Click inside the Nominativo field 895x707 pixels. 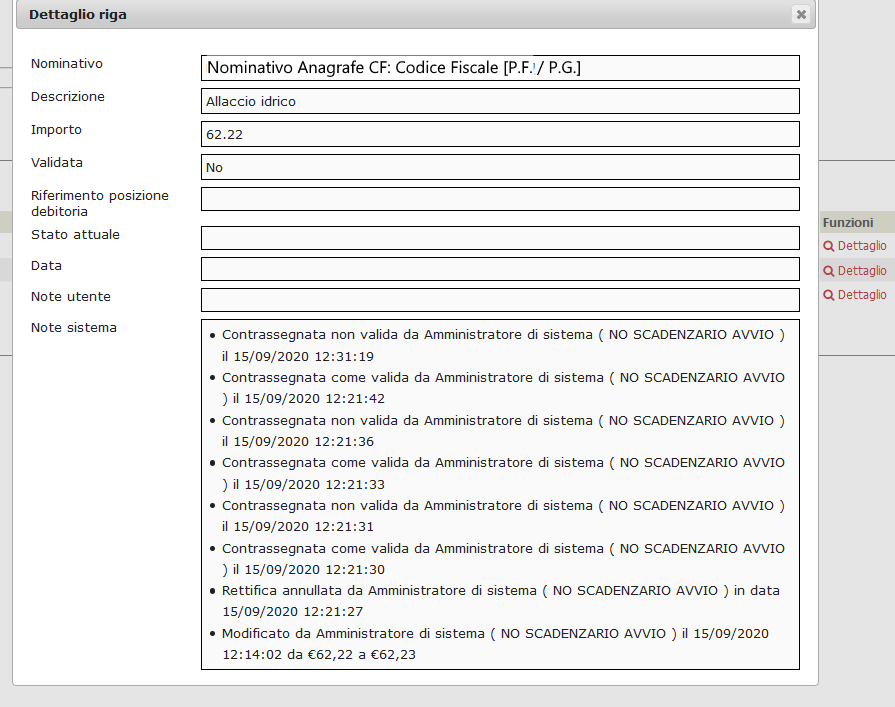click(x=500, y=68)
